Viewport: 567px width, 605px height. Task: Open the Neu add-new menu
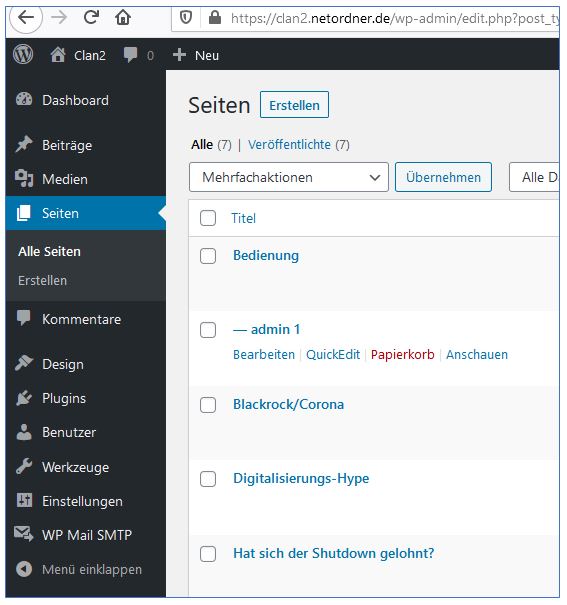(196, 55)
